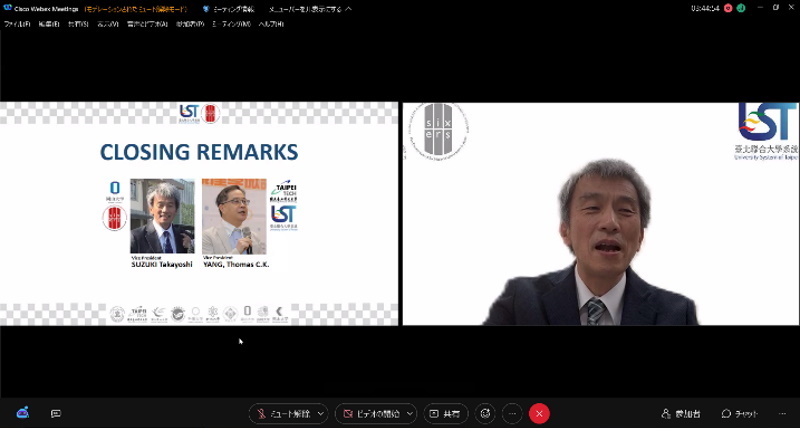Click the green status indicator in the title bar

pos(741,8)
